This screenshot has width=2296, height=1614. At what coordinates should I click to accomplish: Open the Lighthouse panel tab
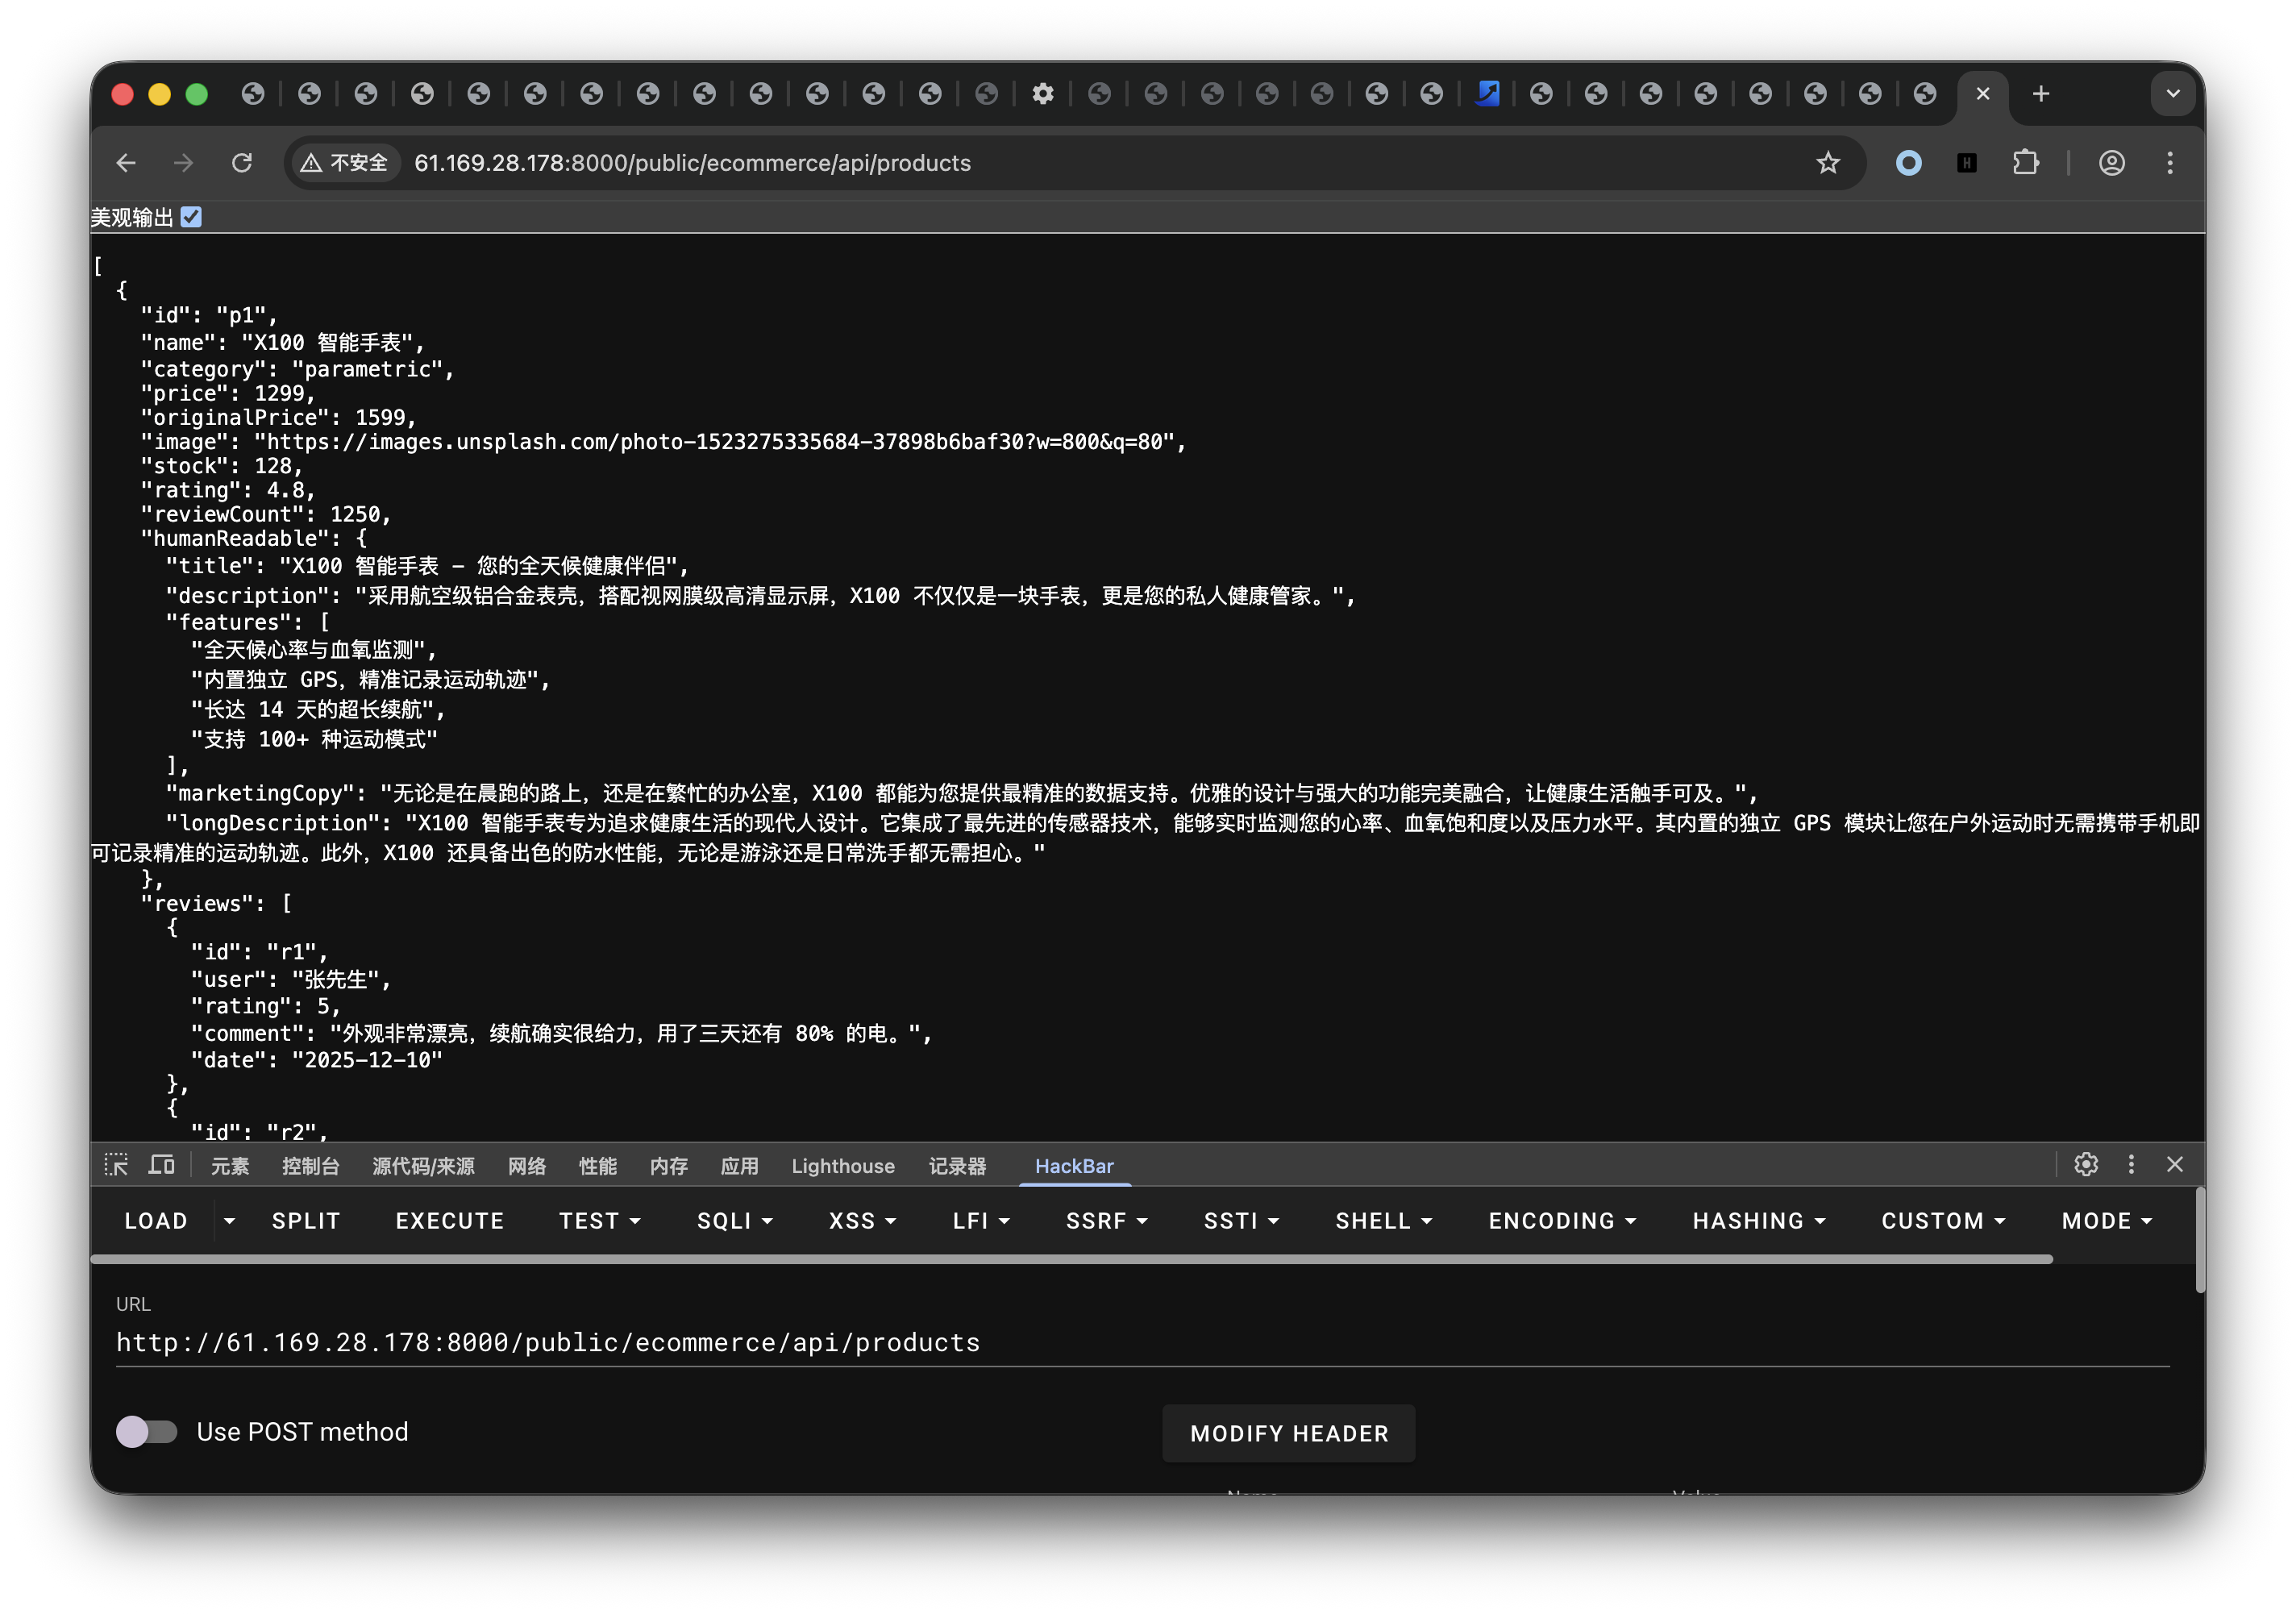tap(843, 1164)
